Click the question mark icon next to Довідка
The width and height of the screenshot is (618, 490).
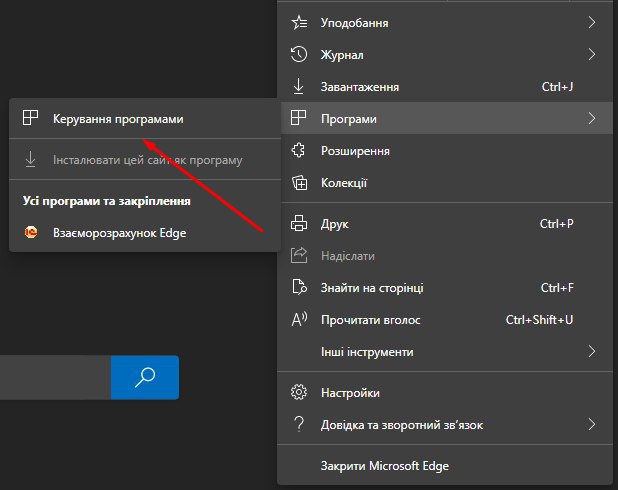tap(299, 425)
